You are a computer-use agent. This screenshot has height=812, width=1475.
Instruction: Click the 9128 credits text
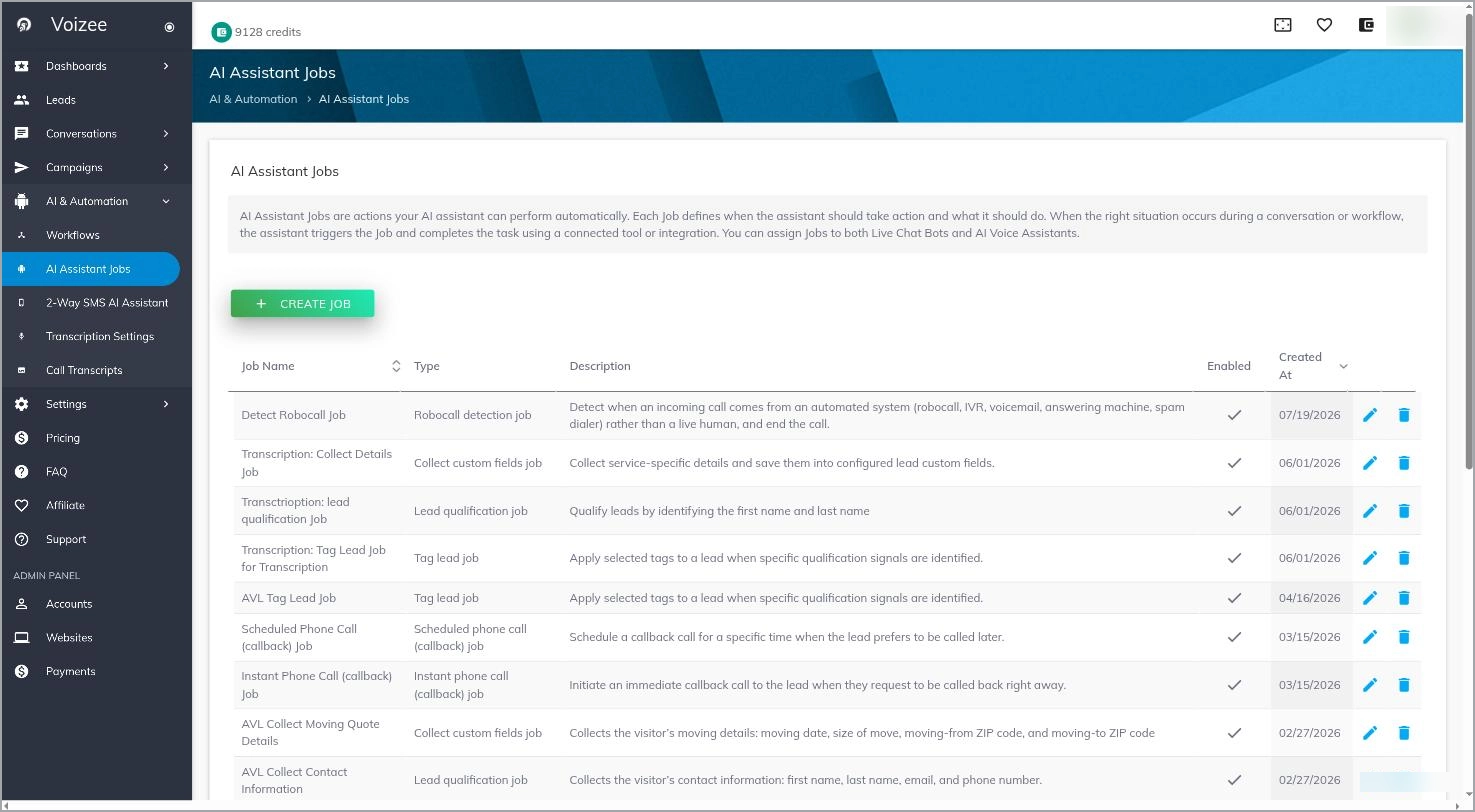[268, 32]
